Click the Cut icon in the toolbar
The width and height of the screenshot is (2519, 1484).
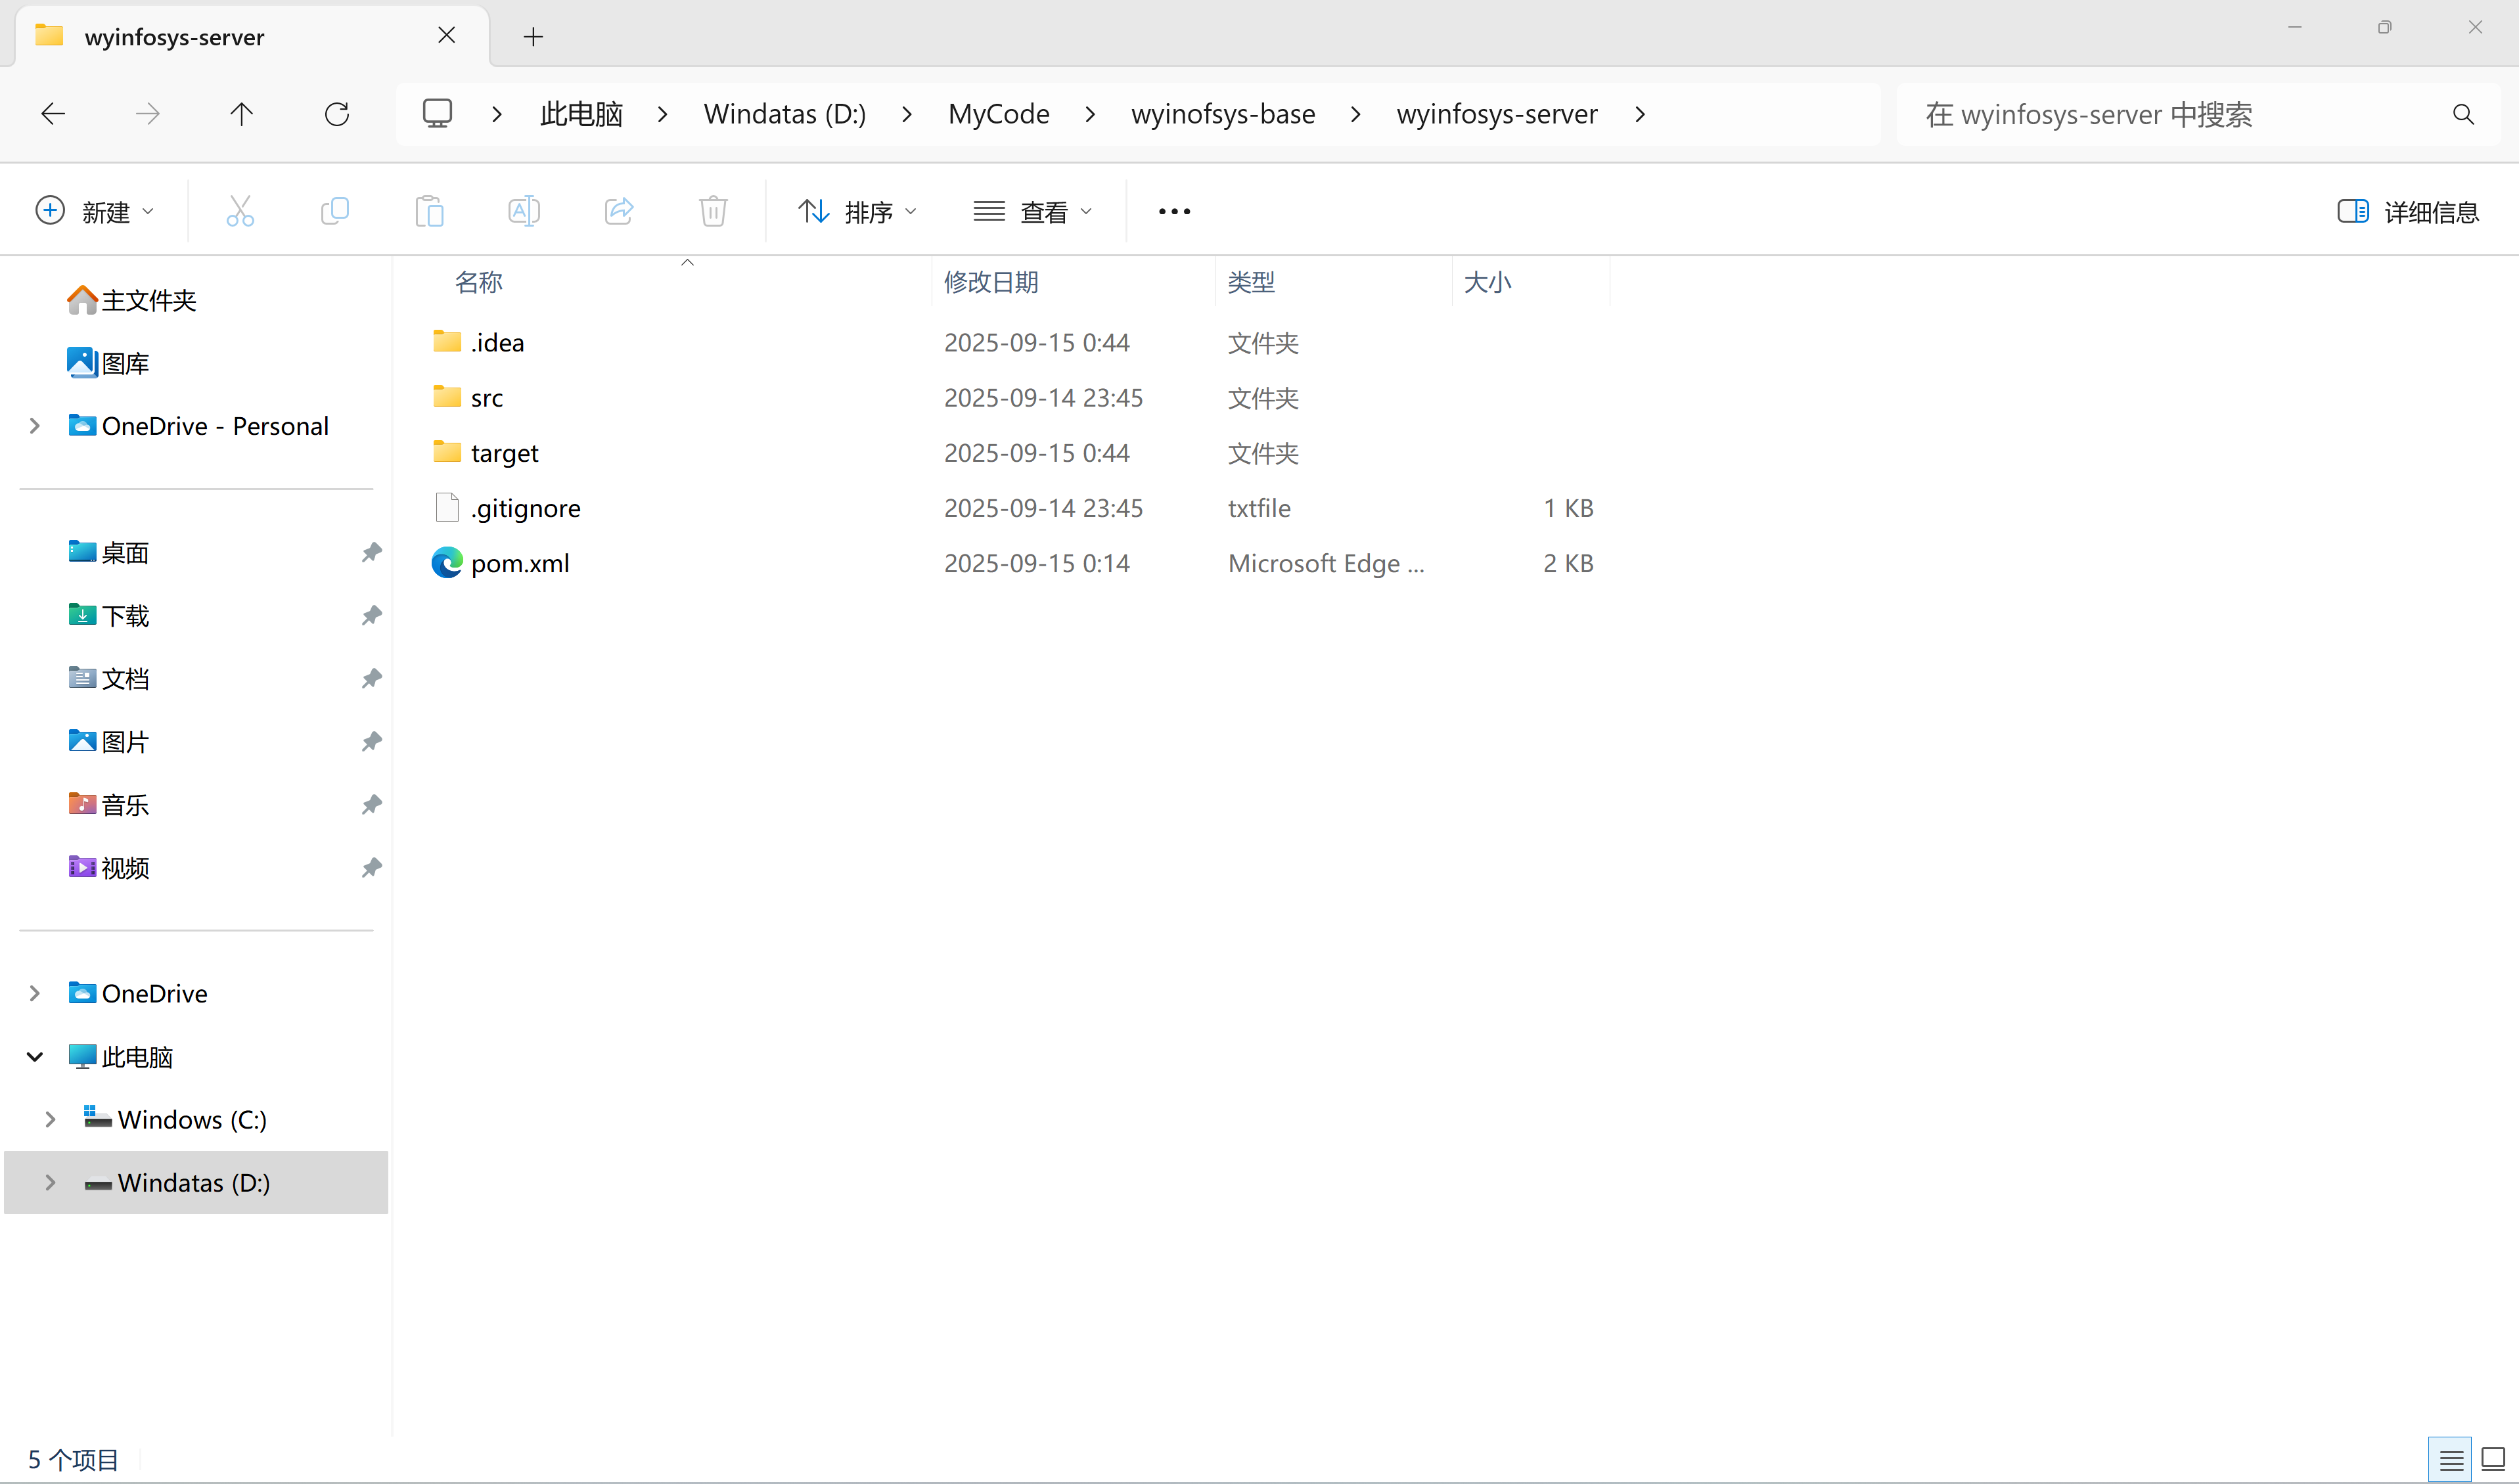[239, 210]
